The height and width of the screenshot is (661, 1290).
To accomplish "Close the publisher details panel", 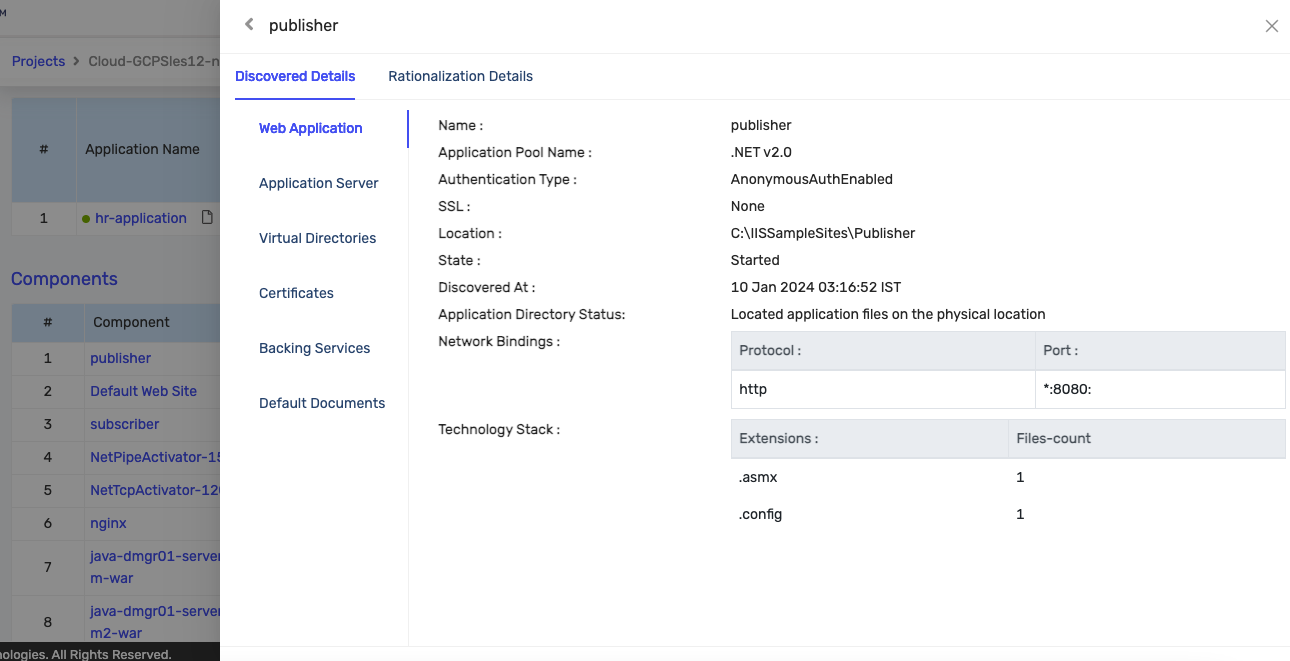I will [x=1271, y=26].
